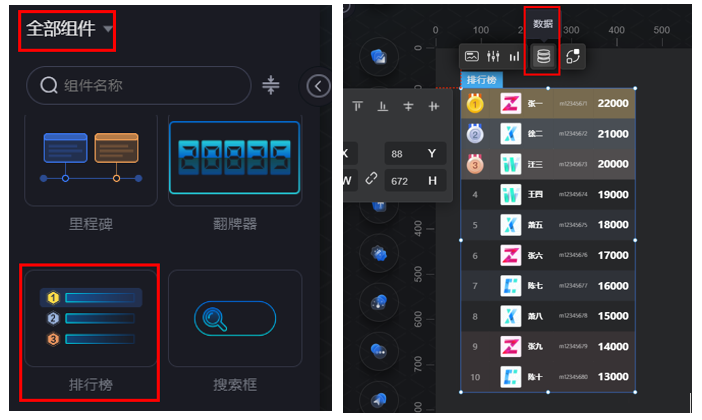The image size is (702, 420).
Task: Toggle the width-height lock chain icon
Action: click(371, 178)
